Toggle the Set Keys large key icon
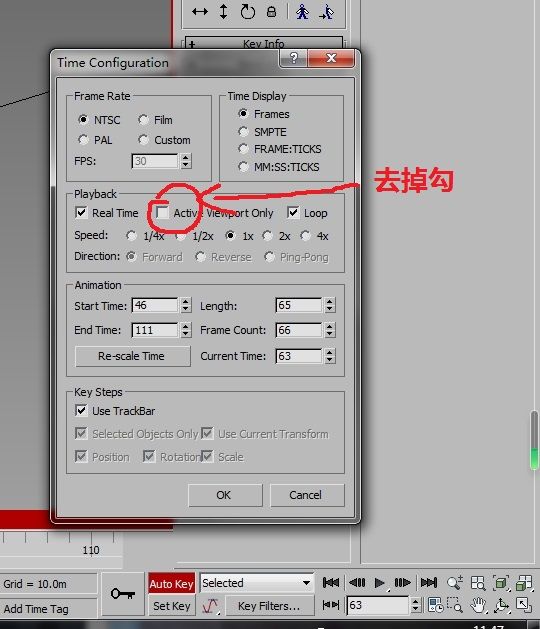The image size is (540, 629). pyautogui.click(x=123, y=594)
